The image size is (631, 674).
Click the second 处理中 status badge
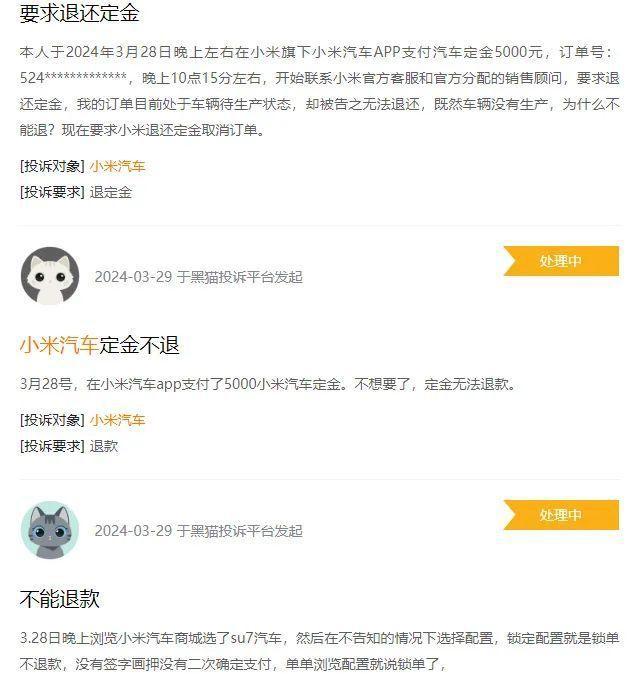[x=561, y=515]
